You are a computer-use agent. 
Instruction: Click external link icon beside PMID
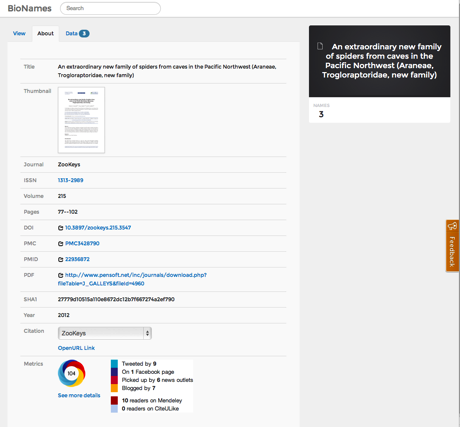[60, 259]
